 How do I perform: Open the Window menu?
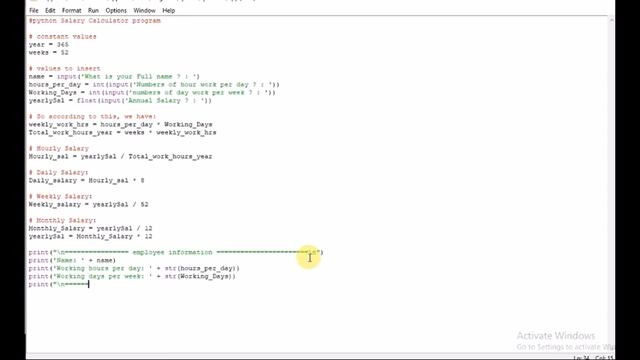[144, 11]
